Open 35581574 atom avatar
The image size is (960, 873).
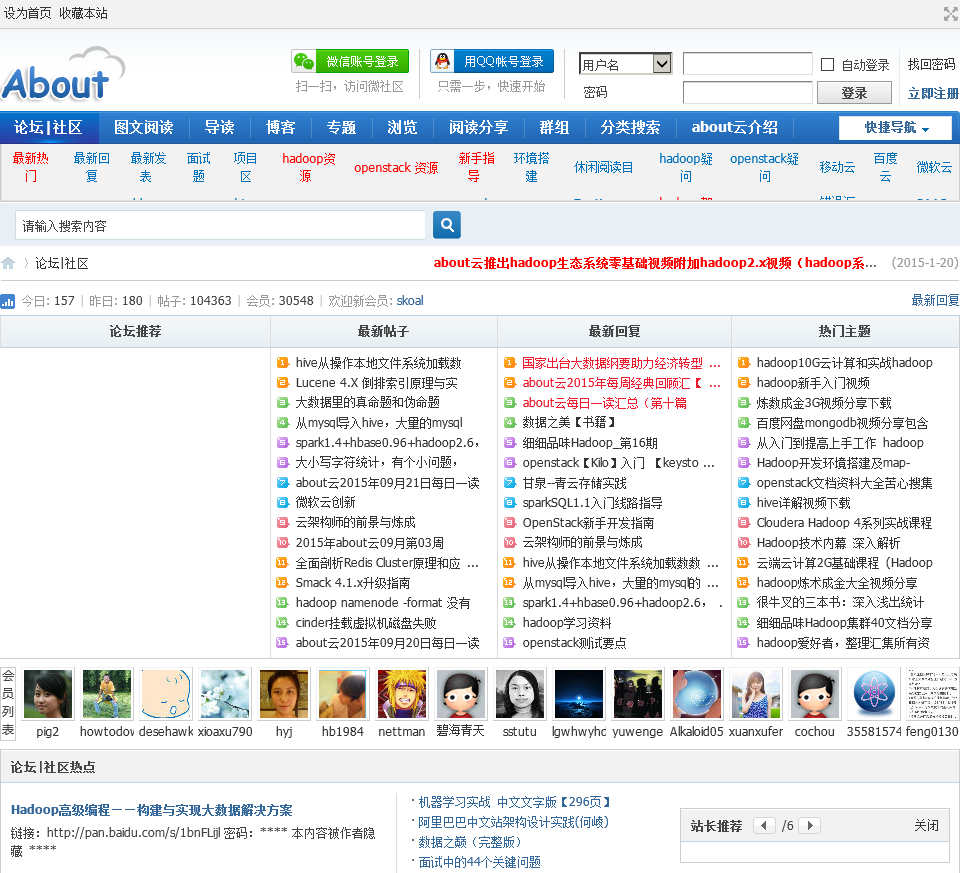(874, 694)
